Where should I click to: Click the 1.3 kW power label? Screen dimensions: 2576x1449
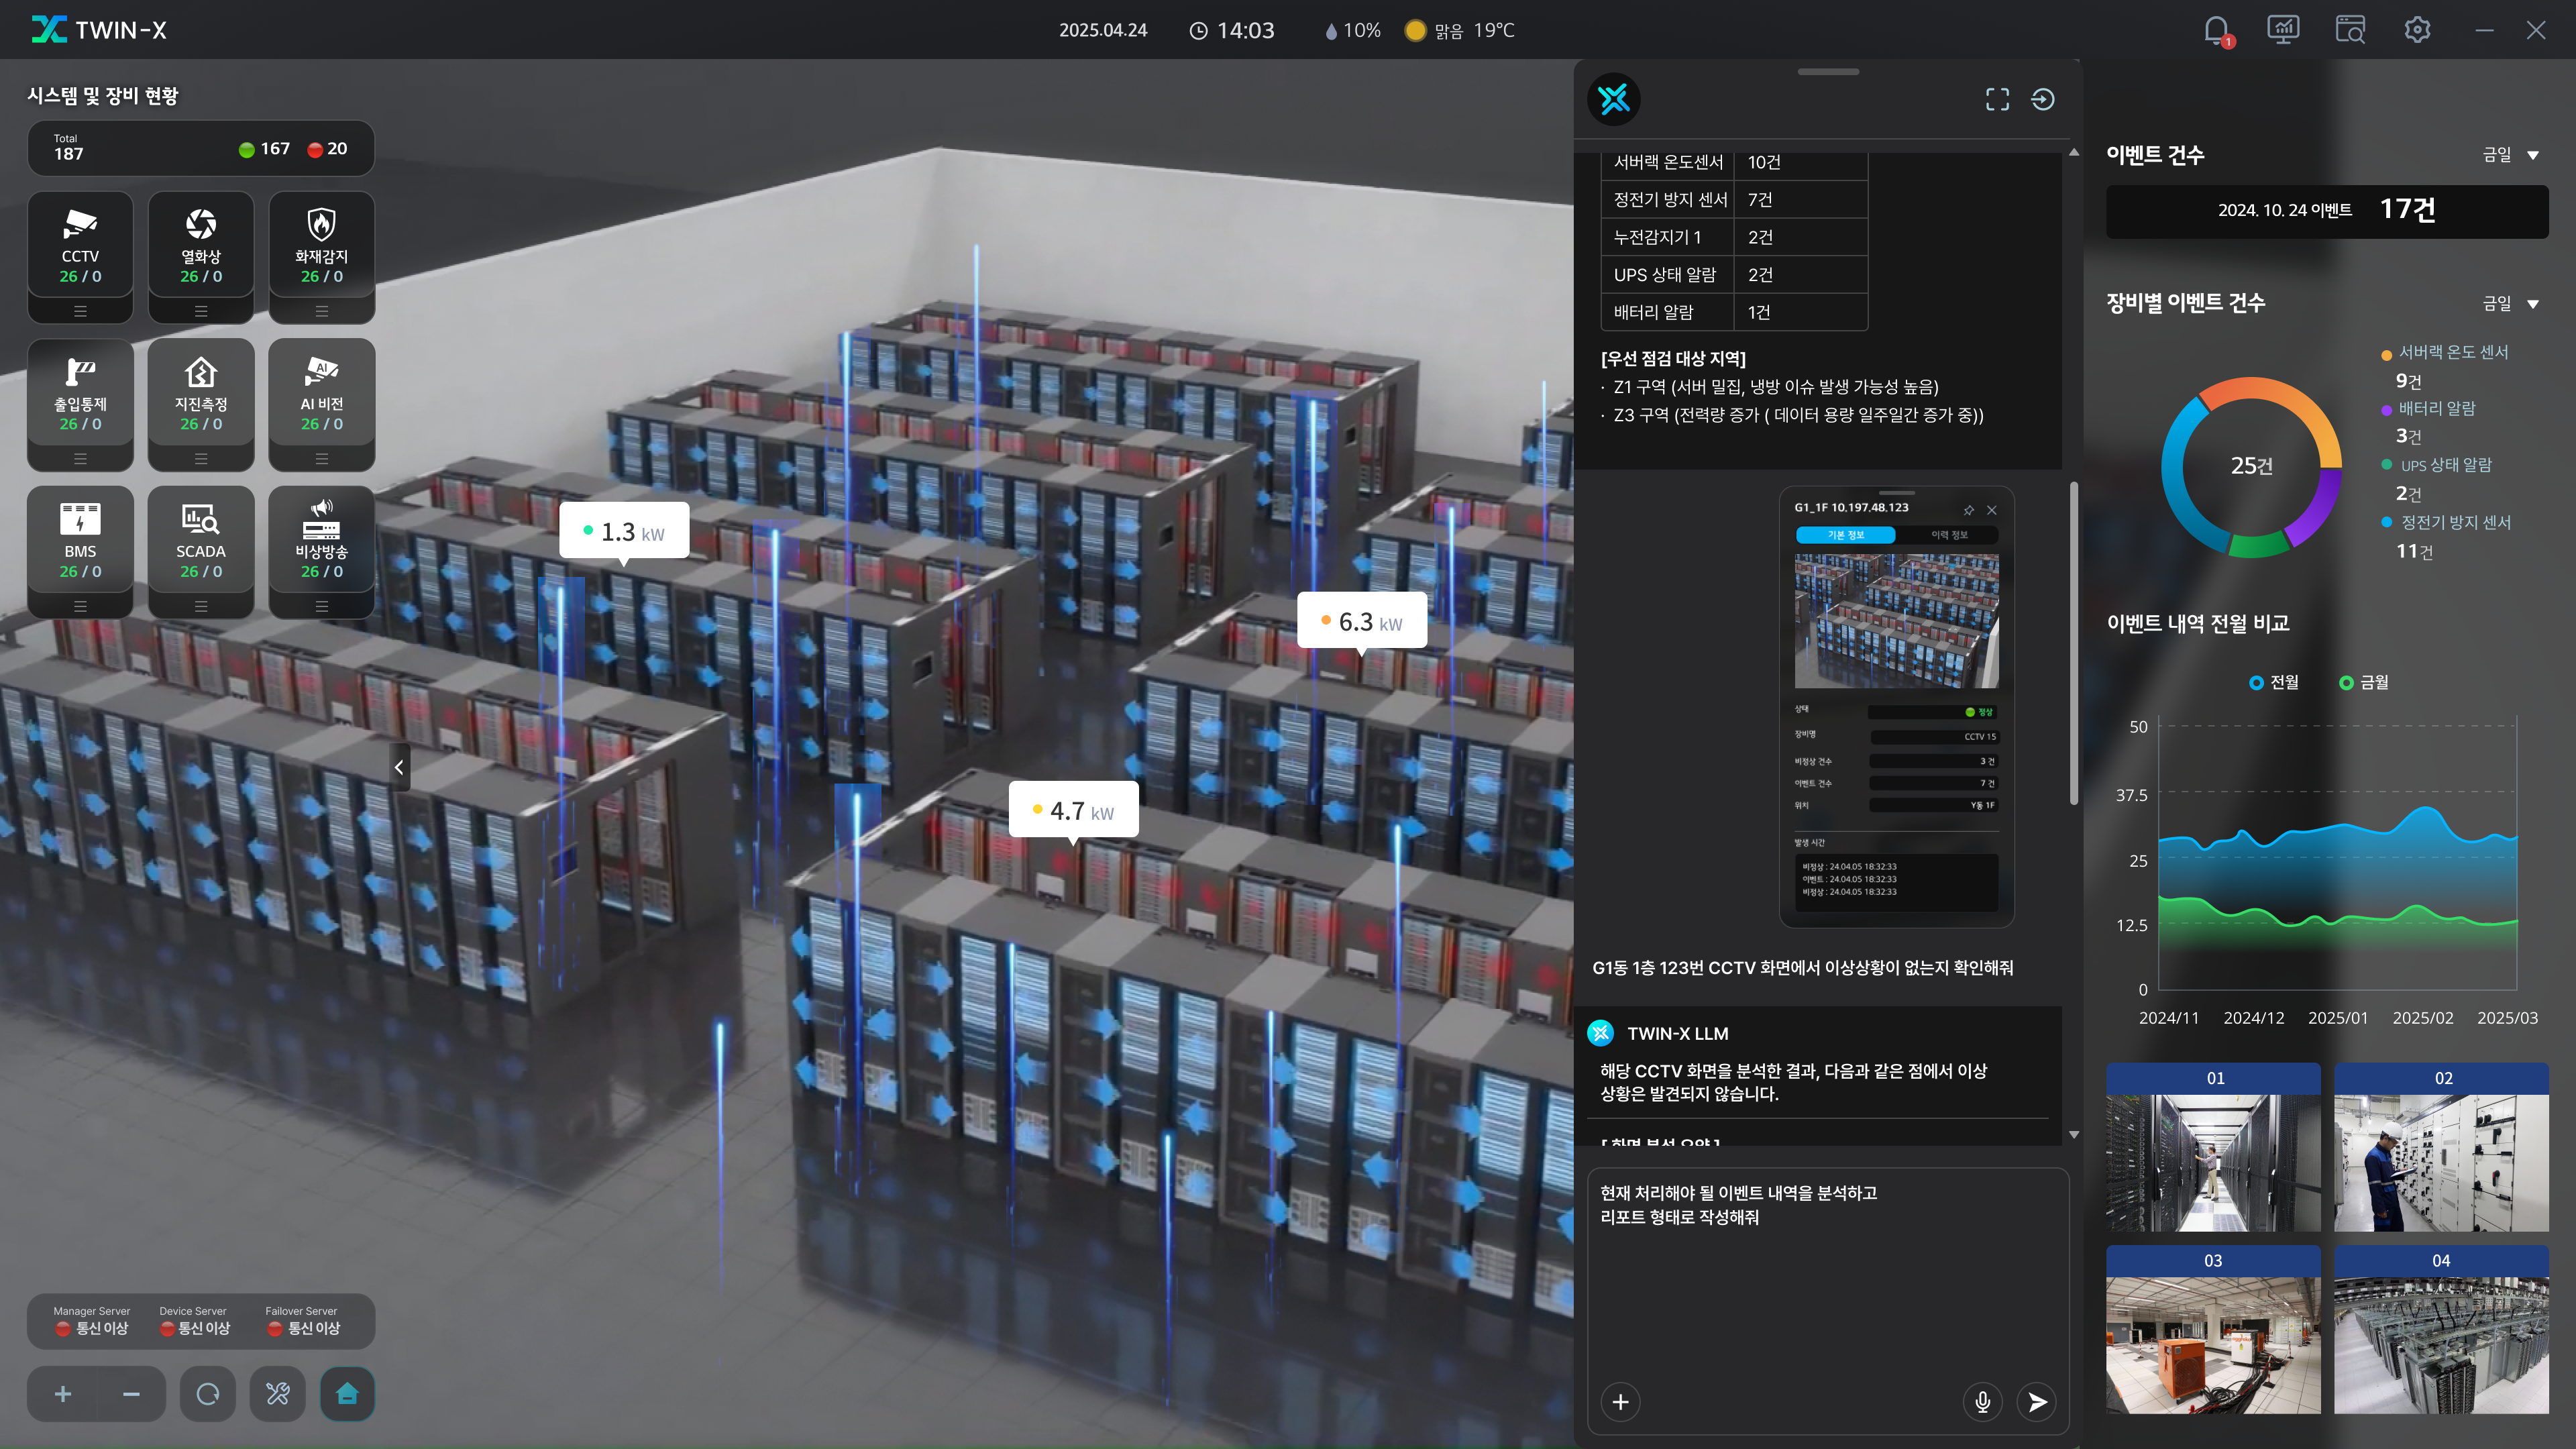[624, 531]
